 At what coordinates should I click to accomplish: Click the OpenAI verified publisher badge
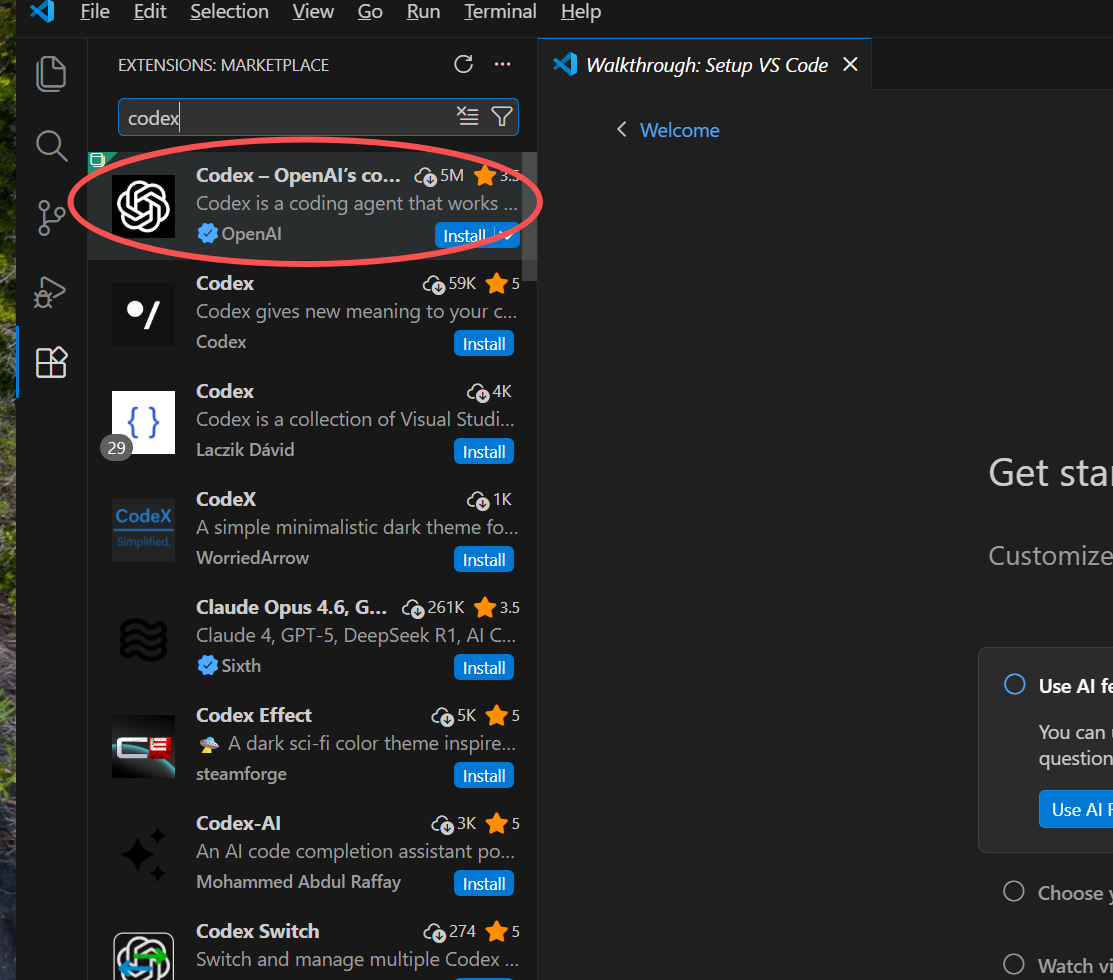[207, 233]
